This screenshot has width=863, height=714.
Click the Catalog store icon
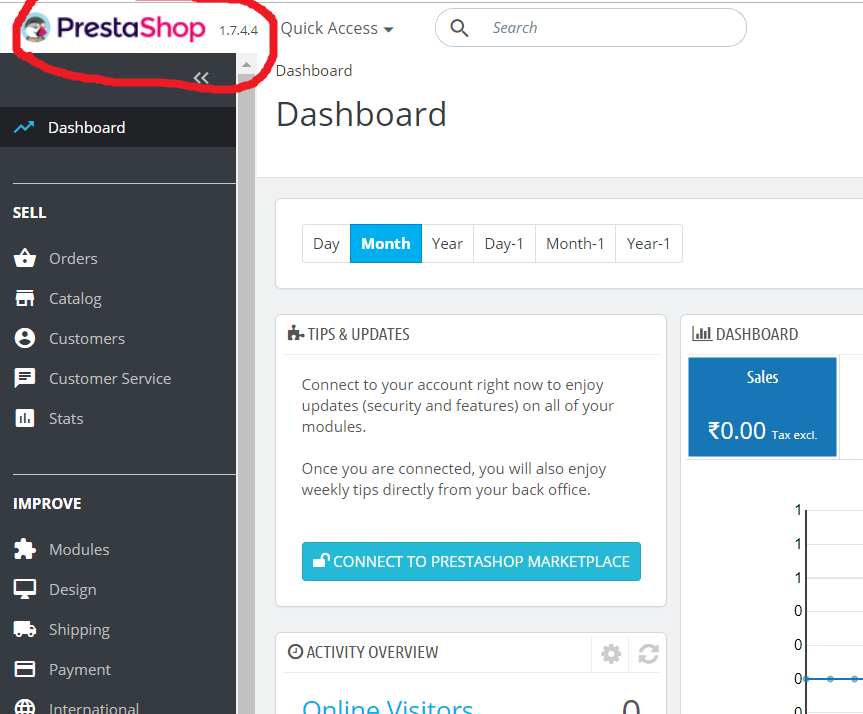[x=25, y=298]
